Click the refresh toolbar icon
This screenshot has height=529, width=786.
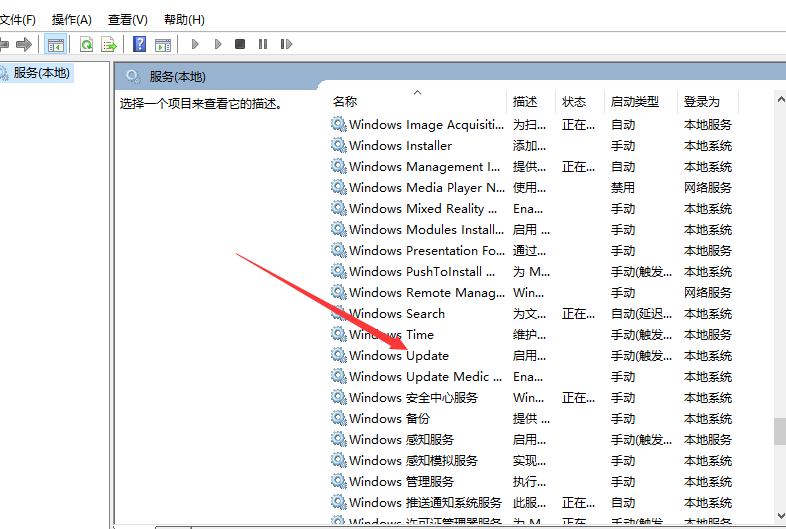coord(86,44)
